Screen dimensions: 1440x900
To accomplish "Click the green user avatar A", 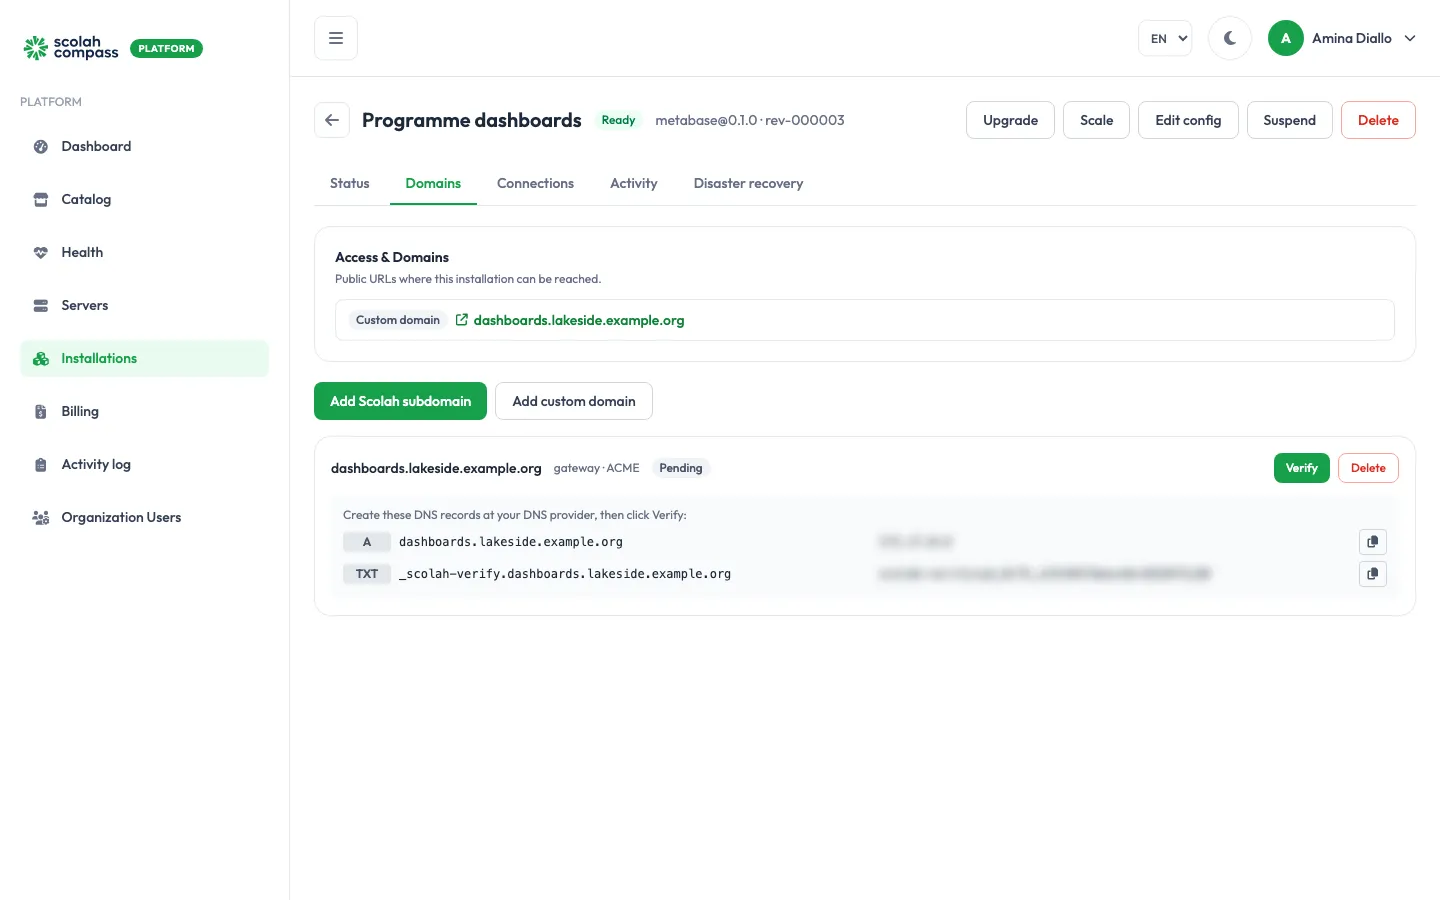I will click(1286, 38).
